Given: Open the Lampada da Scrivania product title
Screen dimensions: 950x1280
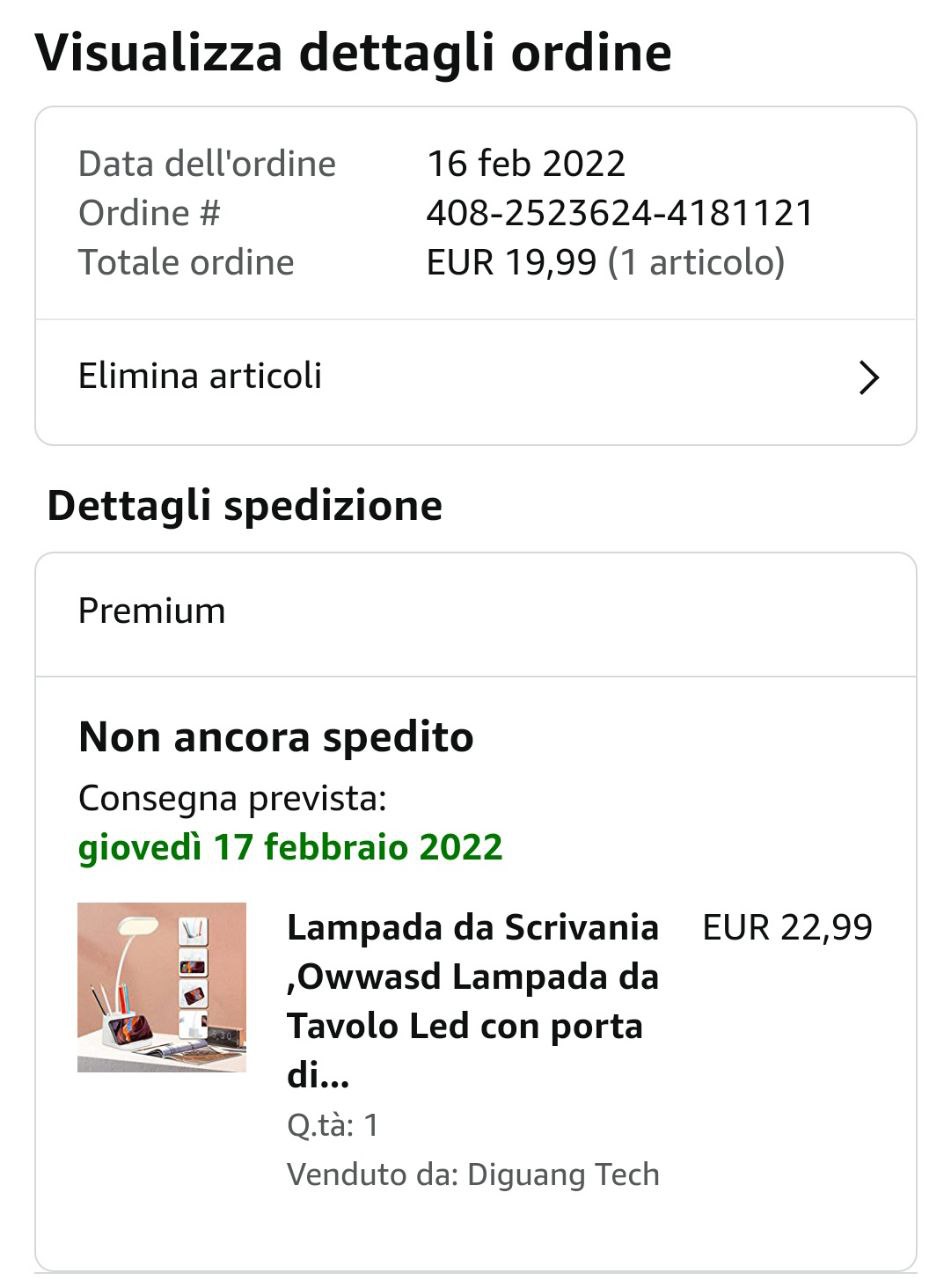Looking at the screenshot, I should pyautogui.click(x=473, y=1001).
